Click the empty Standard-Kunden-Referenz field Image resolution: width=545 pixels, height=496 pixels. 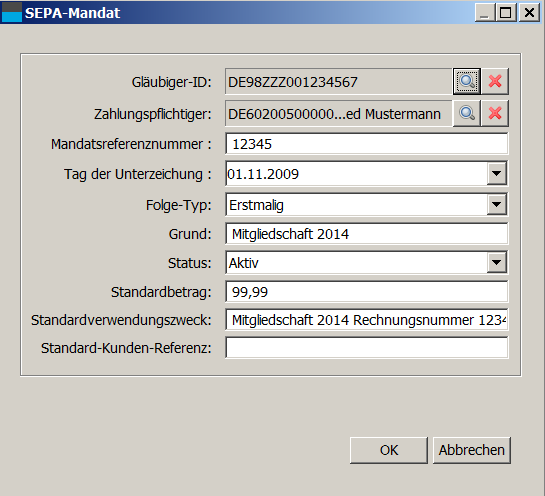click(x=367, y=348)
